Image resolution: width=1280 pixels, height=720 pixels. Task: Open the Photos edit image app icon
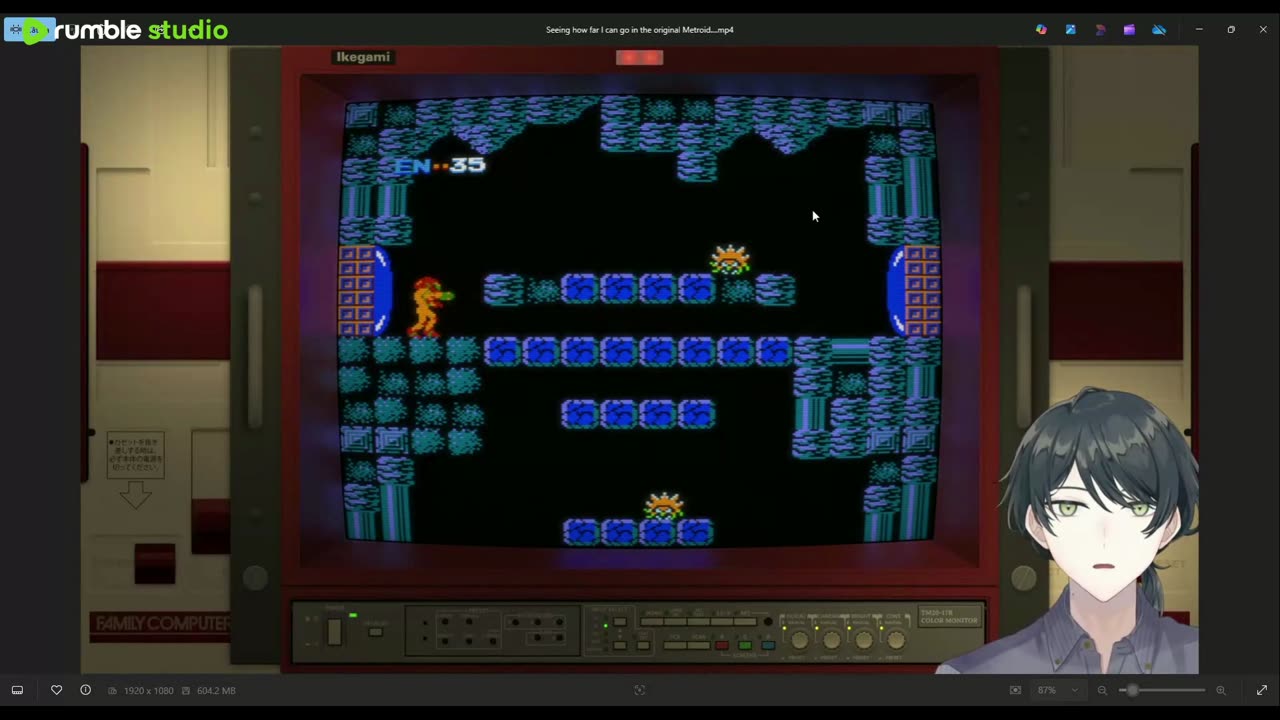[1071, 30]
